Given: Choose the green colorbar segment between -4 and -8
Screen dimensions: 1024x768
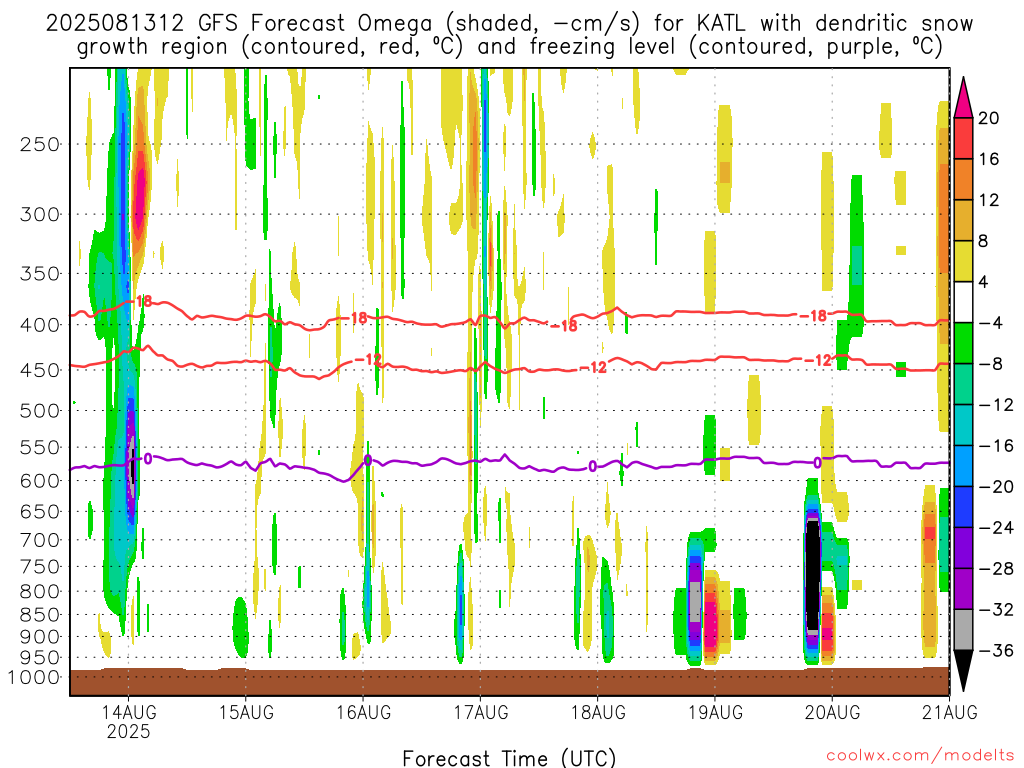Looking at the screenshot, I should coord(963,344).
